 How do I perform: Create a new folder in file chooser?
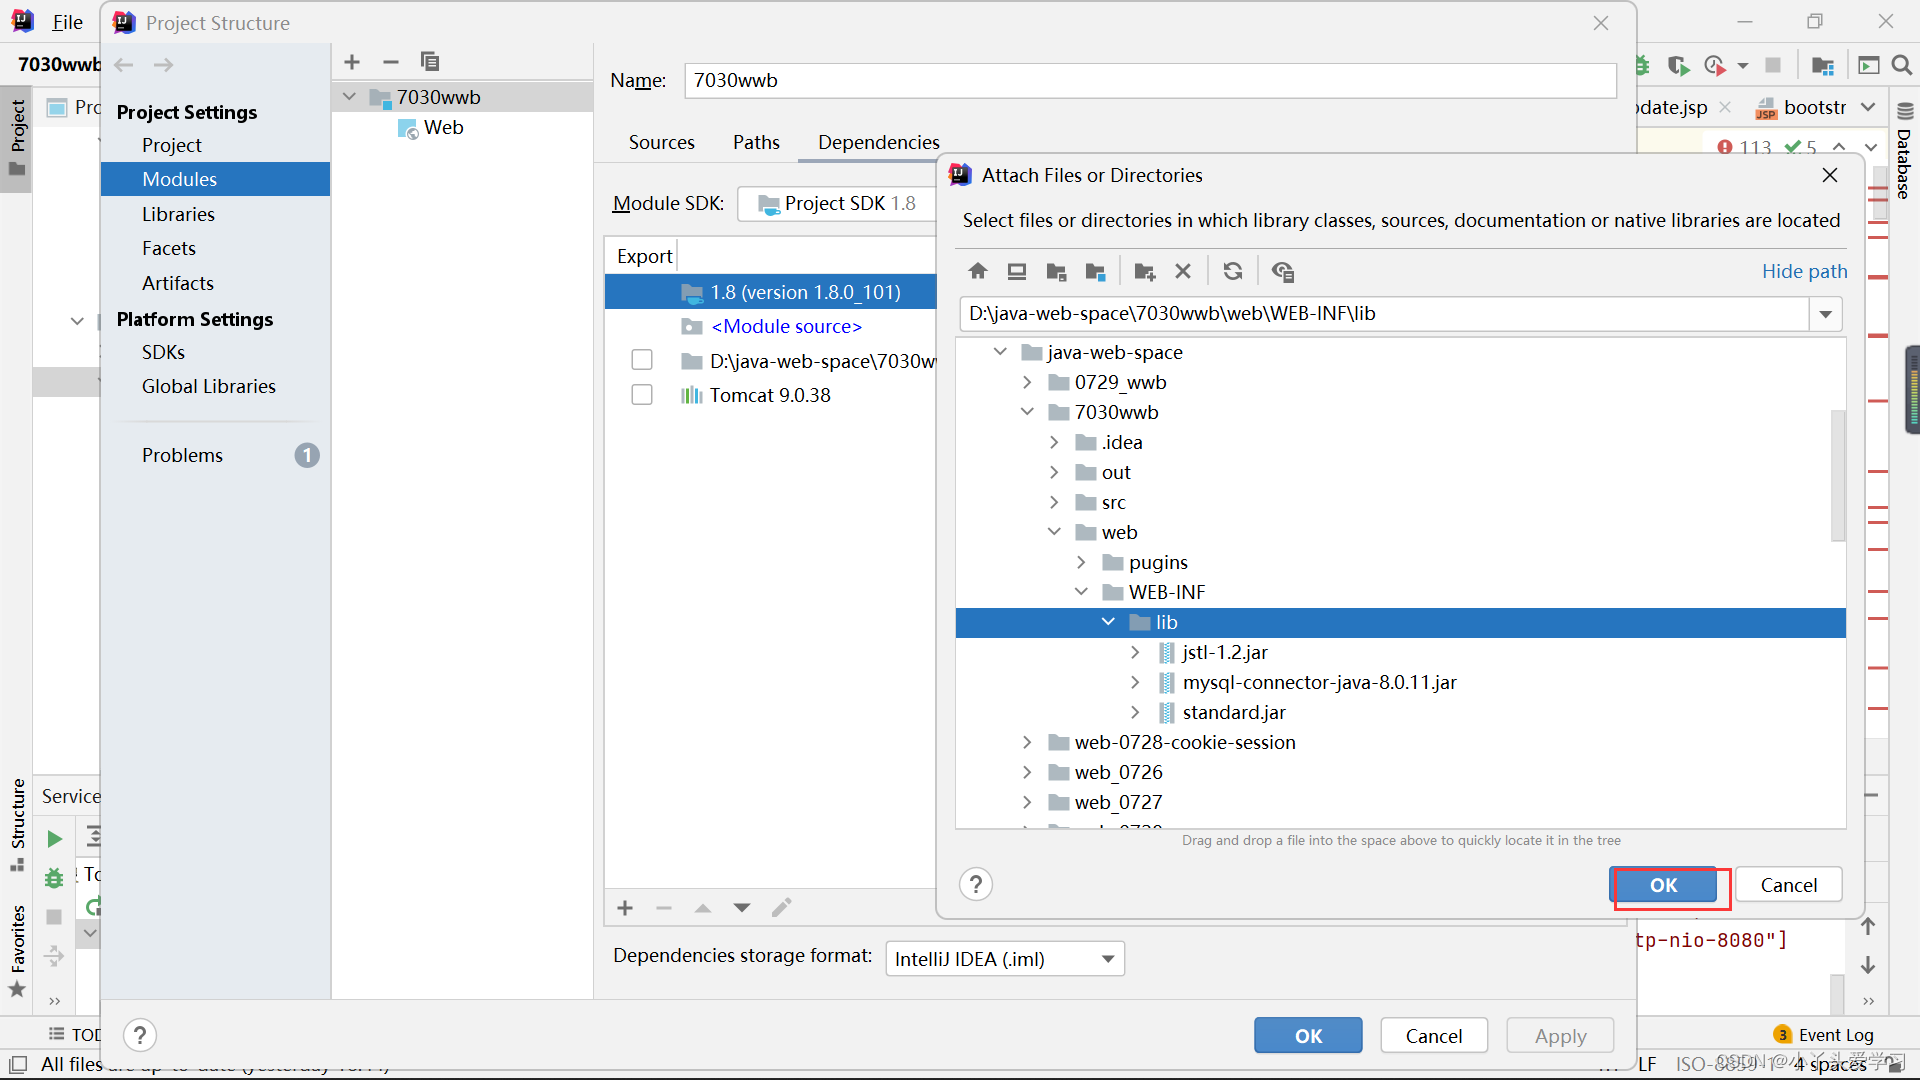point(1145,271)
